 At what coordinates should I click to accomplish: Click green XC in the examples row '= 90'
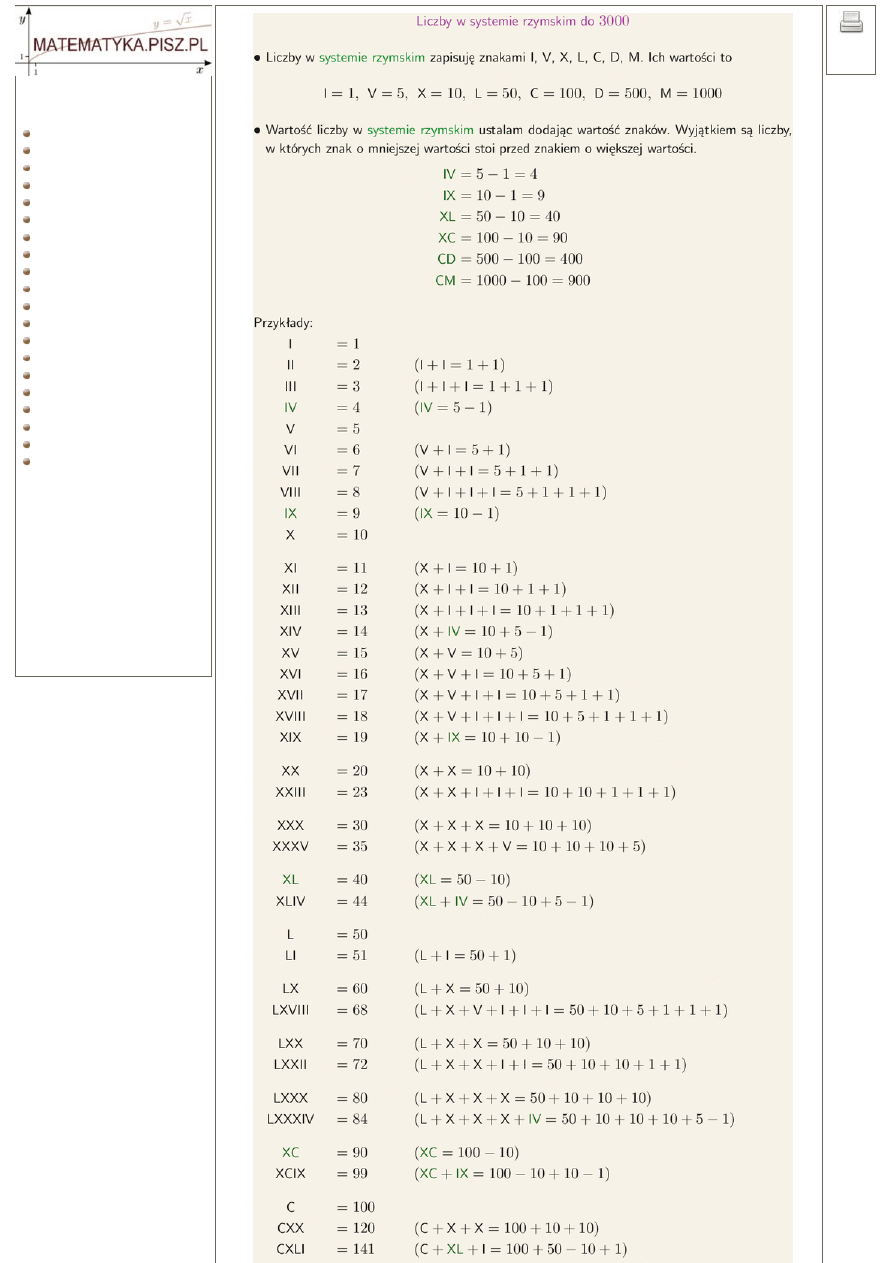click(x=290, y=1152)
